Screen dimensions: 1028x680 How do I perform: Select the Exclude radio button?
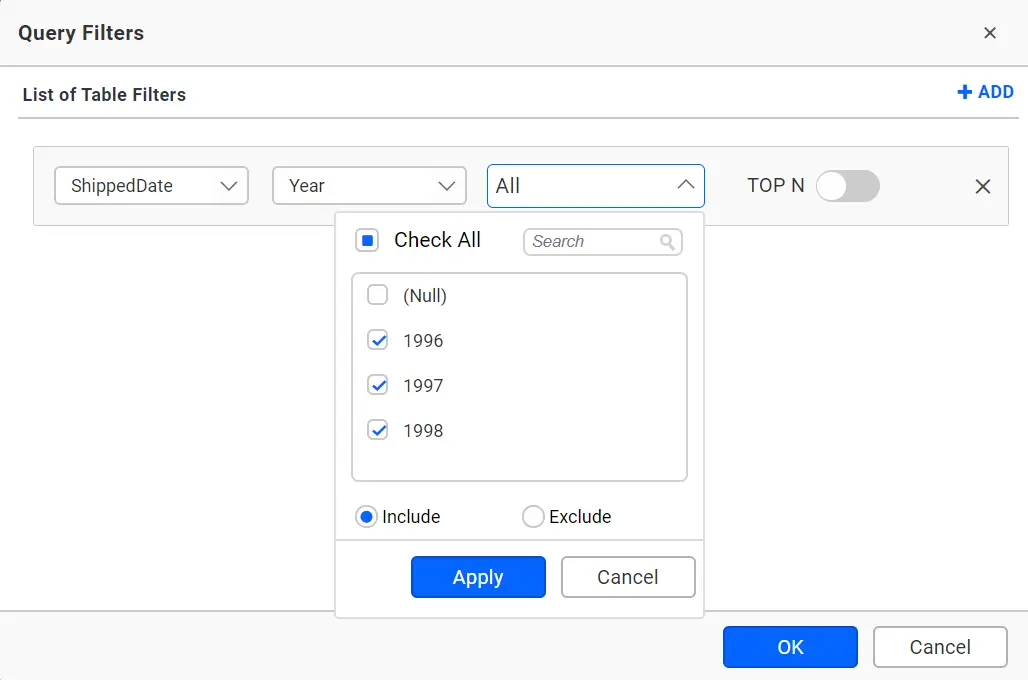[531, 516]
